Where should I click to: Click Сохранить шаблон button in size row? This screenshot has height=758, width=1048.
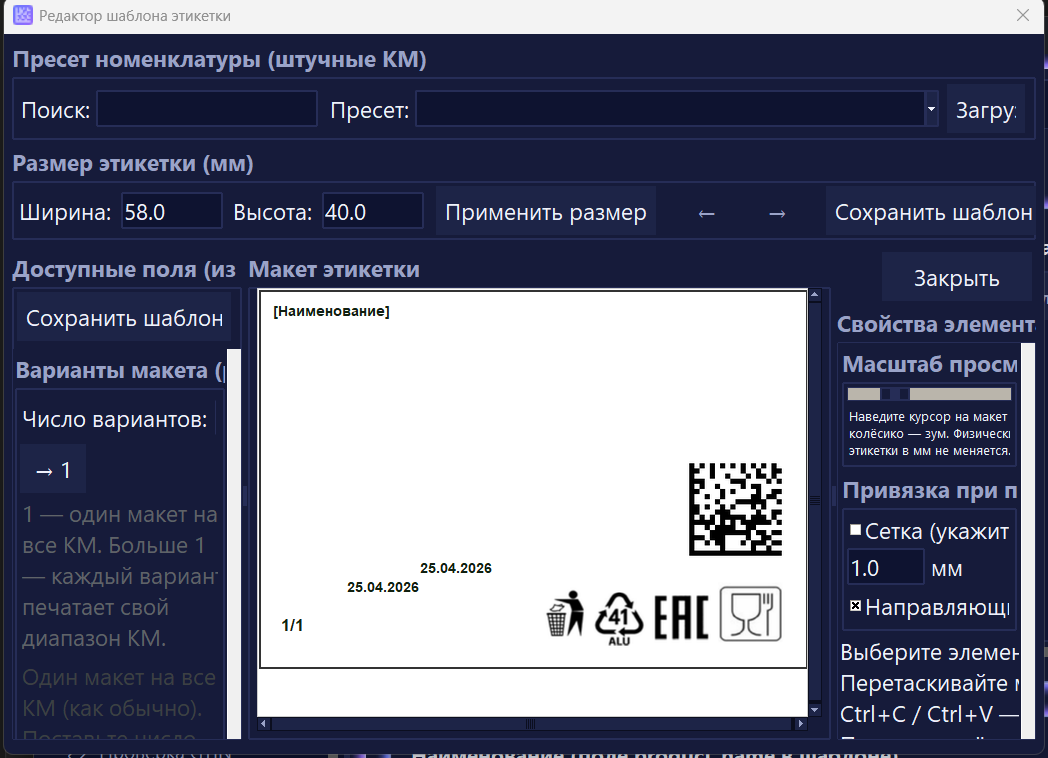(932, 212)
